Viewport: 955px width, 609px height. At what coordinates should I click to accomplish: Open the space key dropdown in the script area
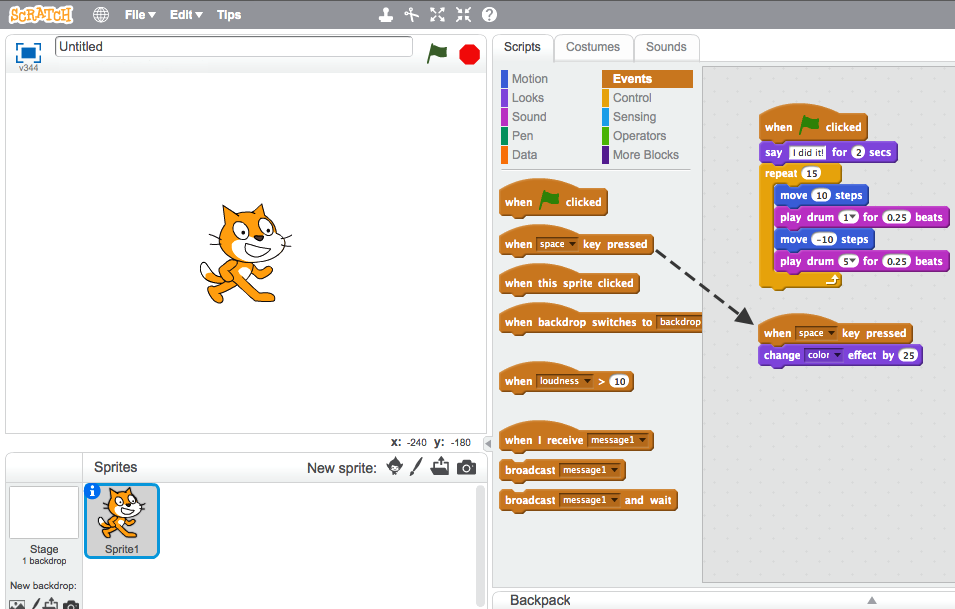[x=816, y=333]
